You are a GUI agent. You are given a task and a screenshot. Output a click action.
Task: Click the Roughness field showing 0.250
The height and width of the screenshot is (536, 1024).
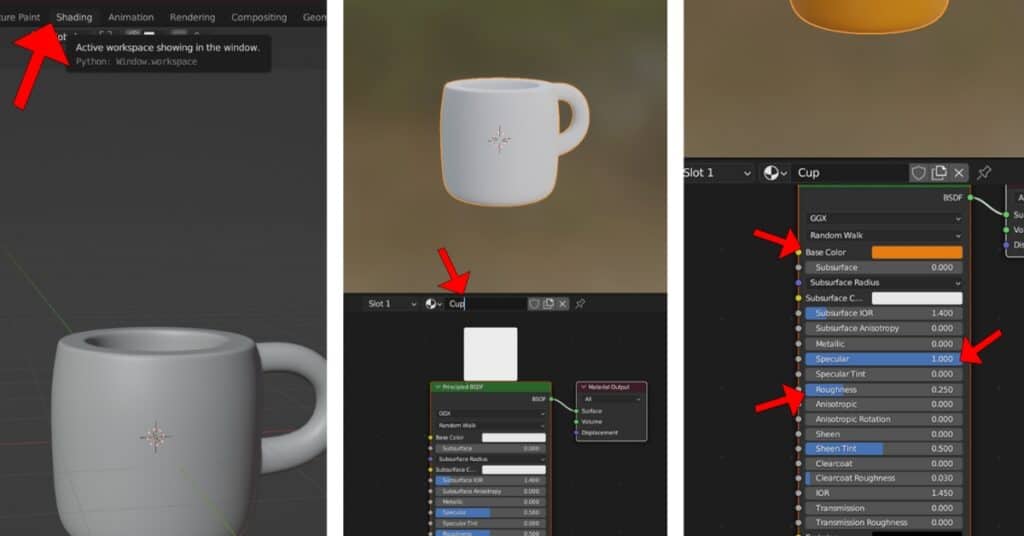(x=884, y=389)
